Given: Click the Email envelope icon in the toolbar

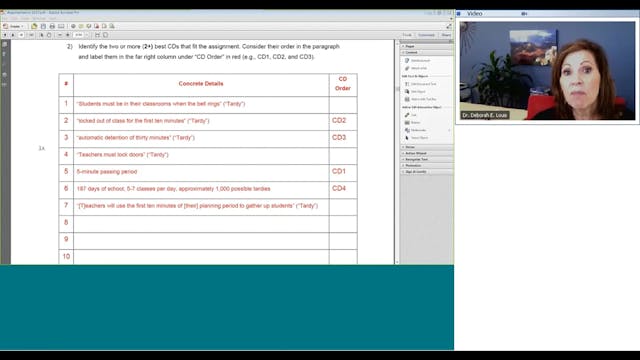Looking at the screenshot, I should tap(61, 26).
